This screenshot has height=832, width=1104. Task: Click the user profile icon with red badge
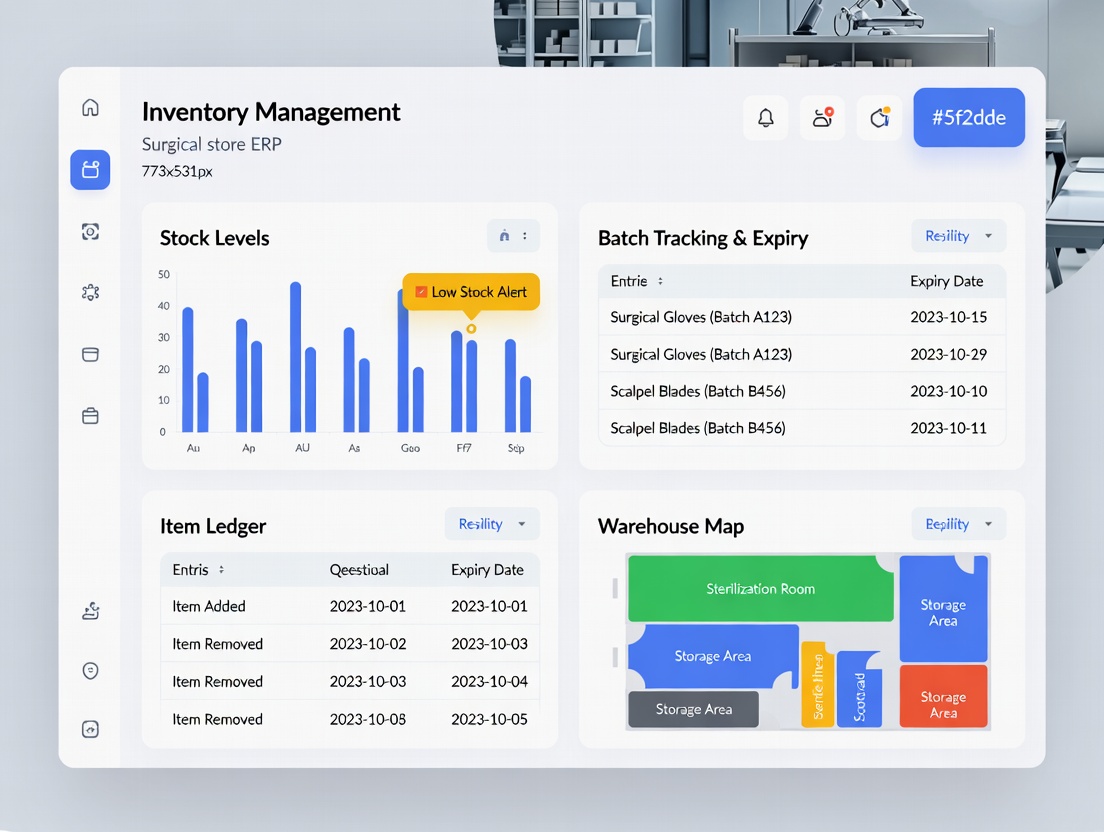click(822, 118)
